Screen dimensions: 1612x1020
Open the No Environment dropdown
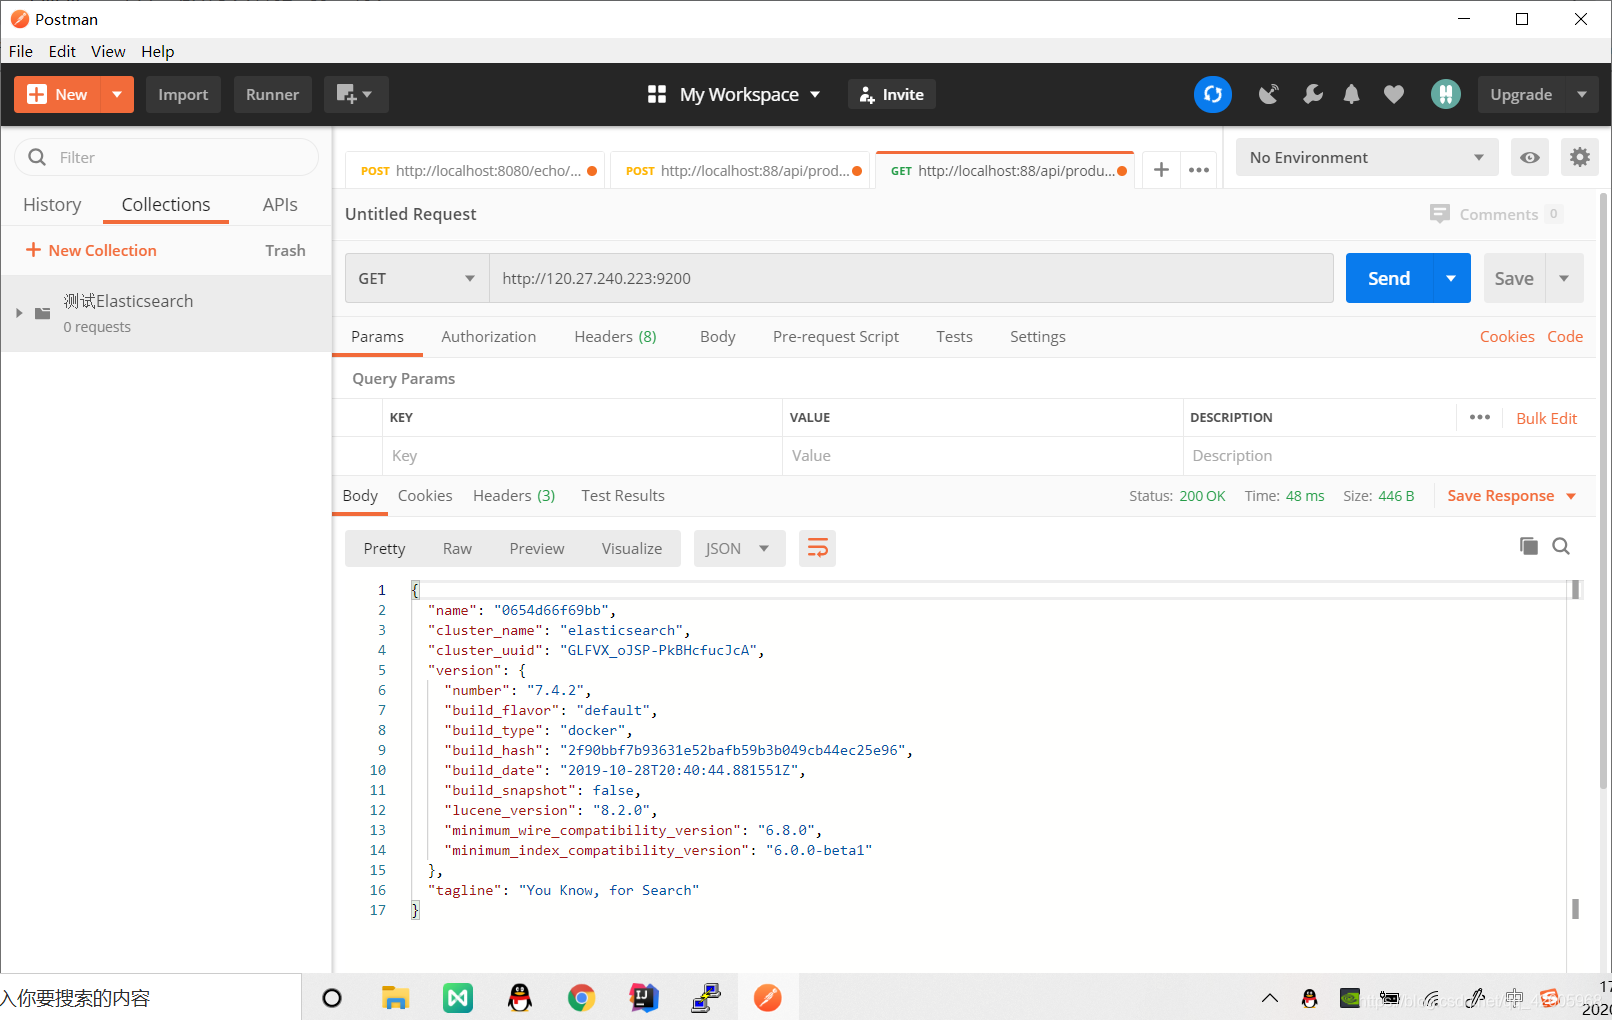[1366, 157]
